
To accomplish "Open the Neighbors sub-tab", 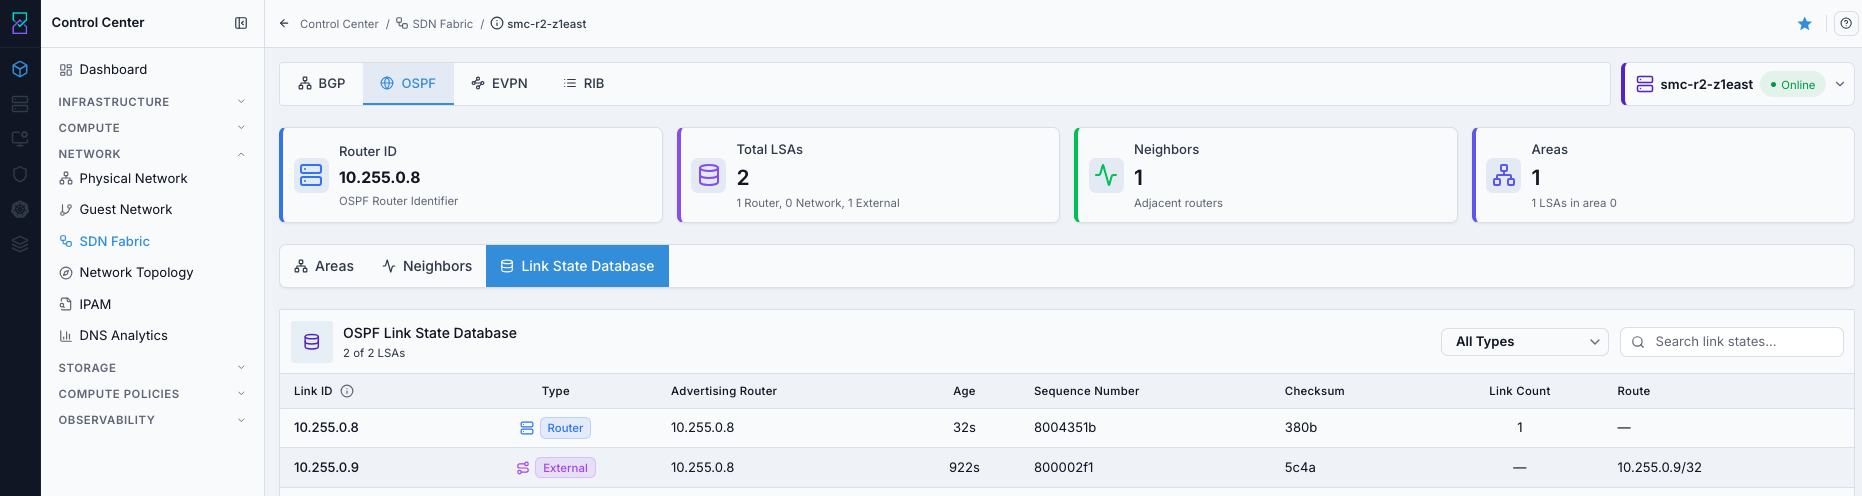I will (427, 266).
